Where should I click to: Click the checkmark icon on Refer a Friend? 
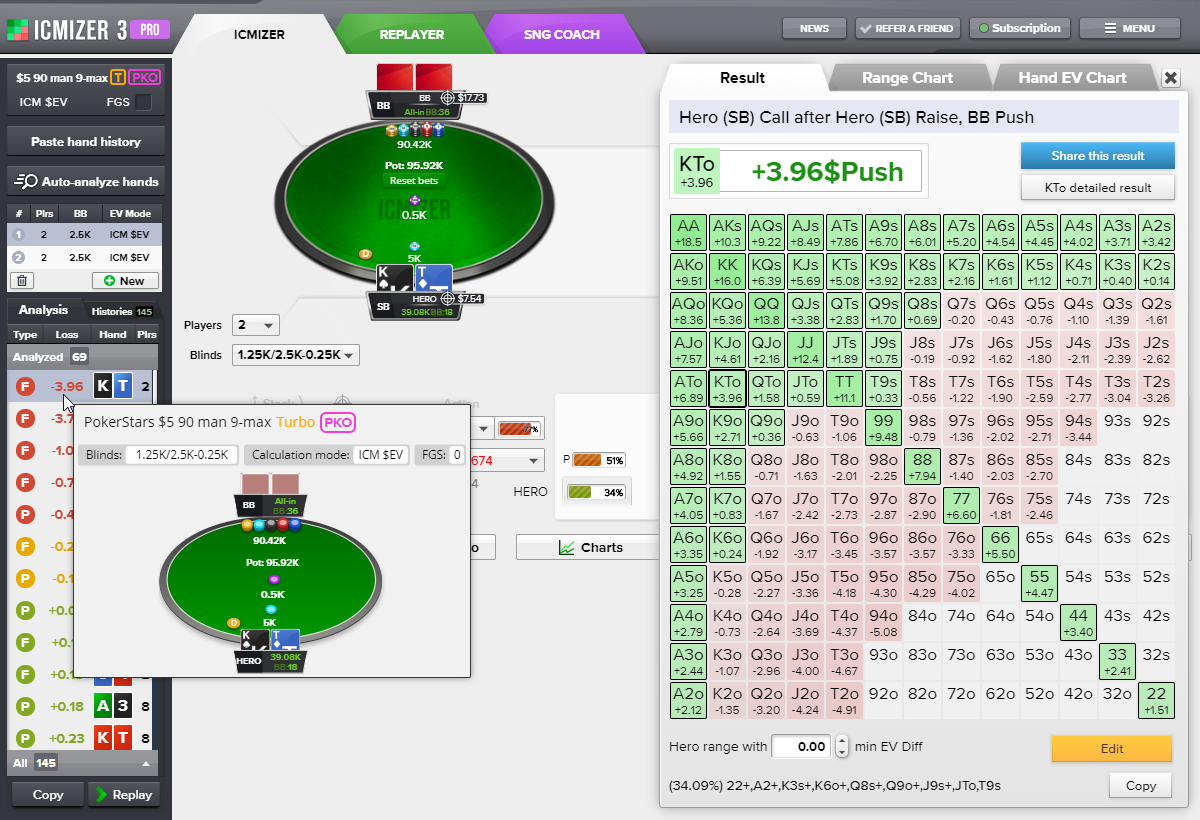[865, 28]
